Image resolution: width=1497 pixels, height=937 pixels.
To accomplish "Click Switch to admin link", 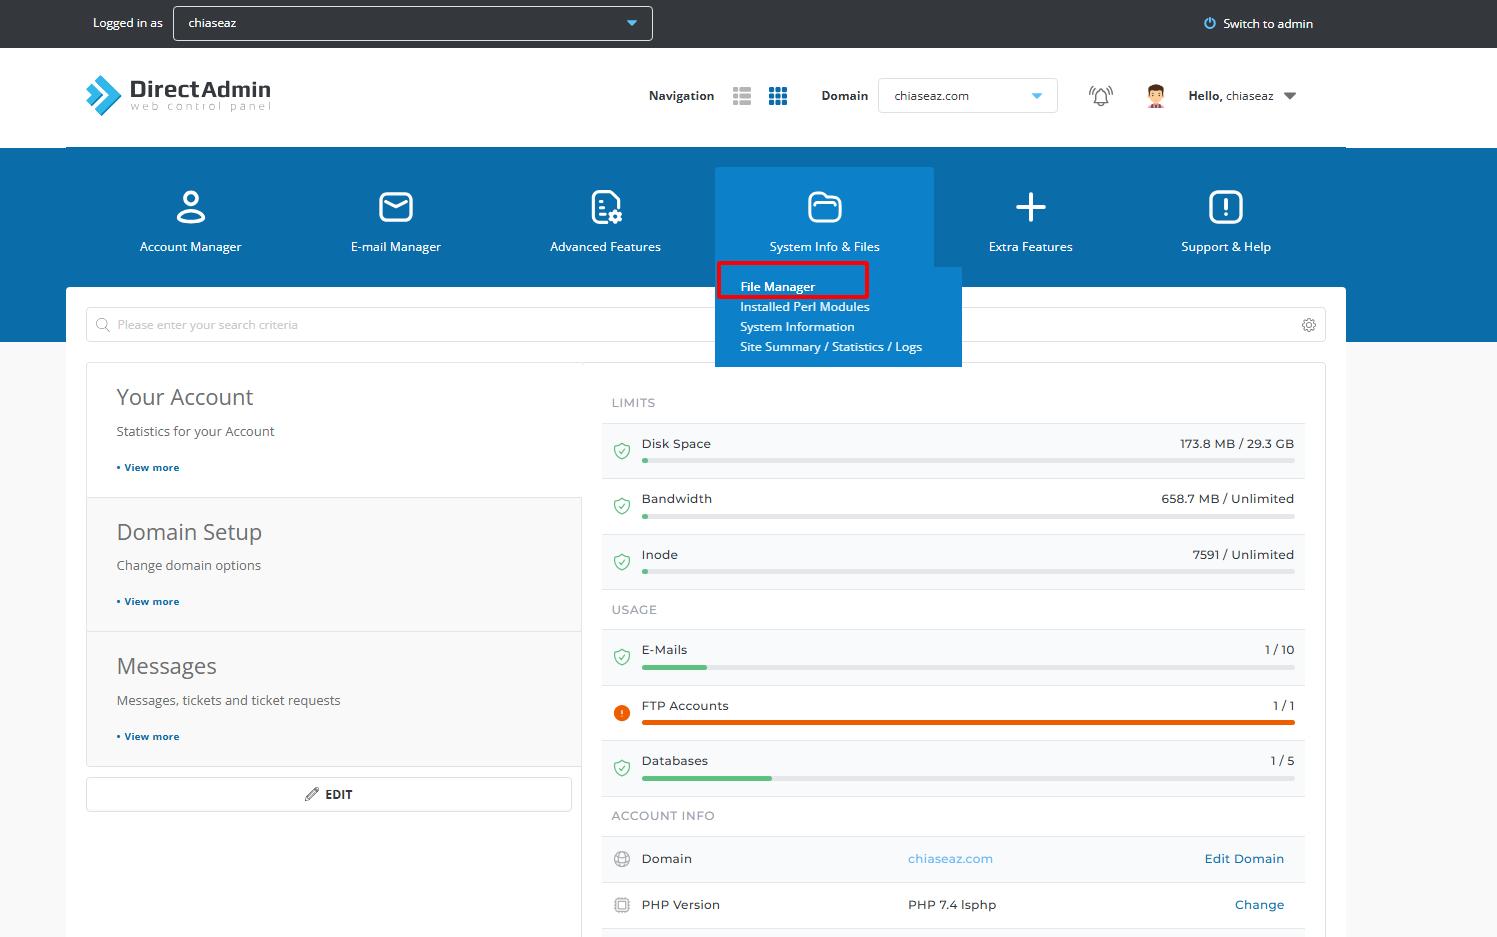I will tap(1258, 24).
